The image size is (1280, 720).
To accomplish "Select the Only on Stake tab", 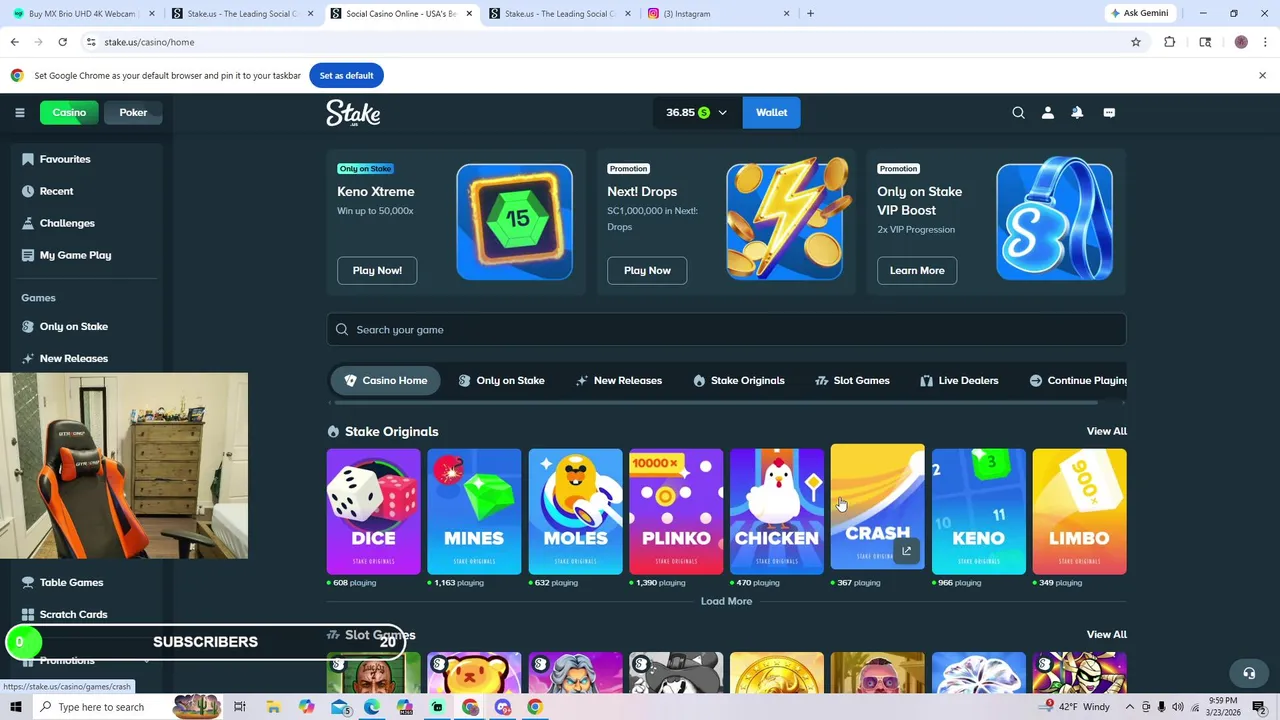I will [x=501, y=380].
